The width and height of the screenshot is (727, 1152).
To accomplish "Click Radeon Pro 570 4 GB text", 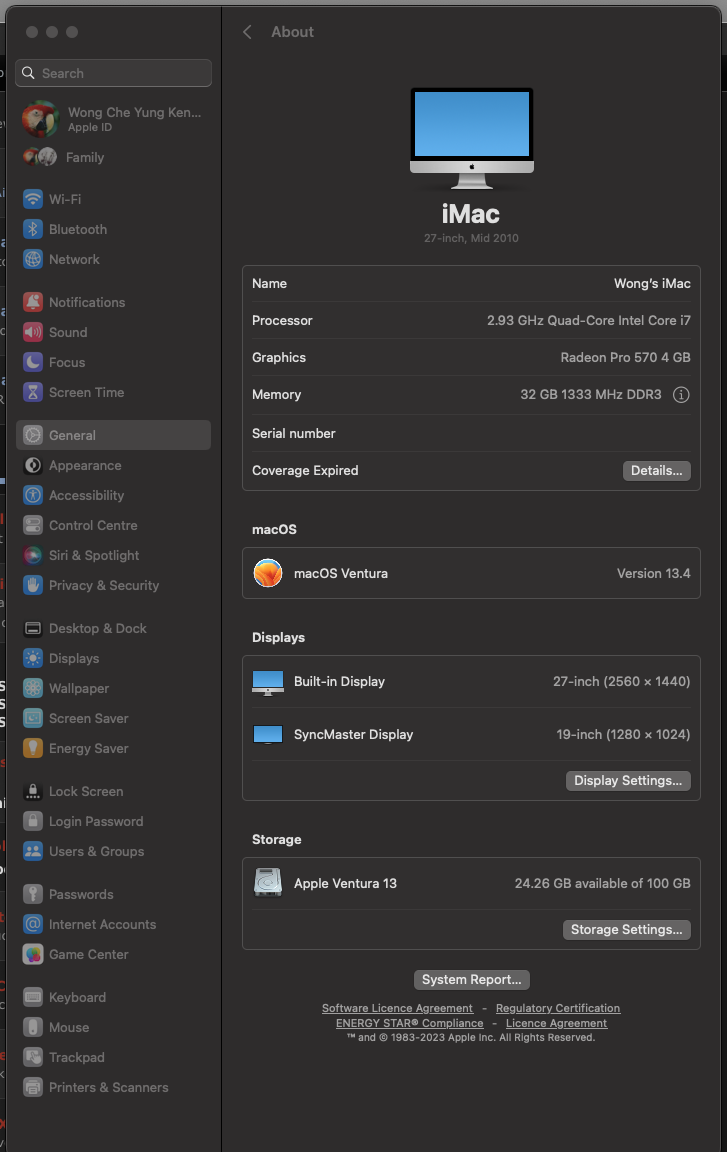I will tap(626, 357).
